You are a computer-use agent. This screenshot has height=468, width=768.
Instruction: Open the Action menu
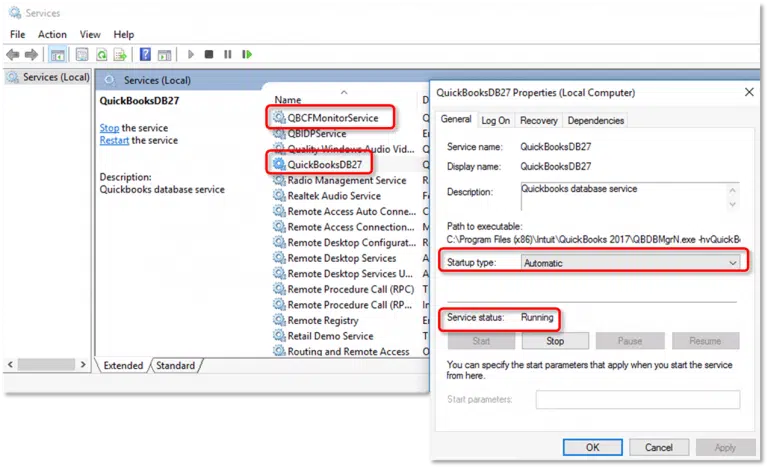pyautogui.click(x=52, y=34)
